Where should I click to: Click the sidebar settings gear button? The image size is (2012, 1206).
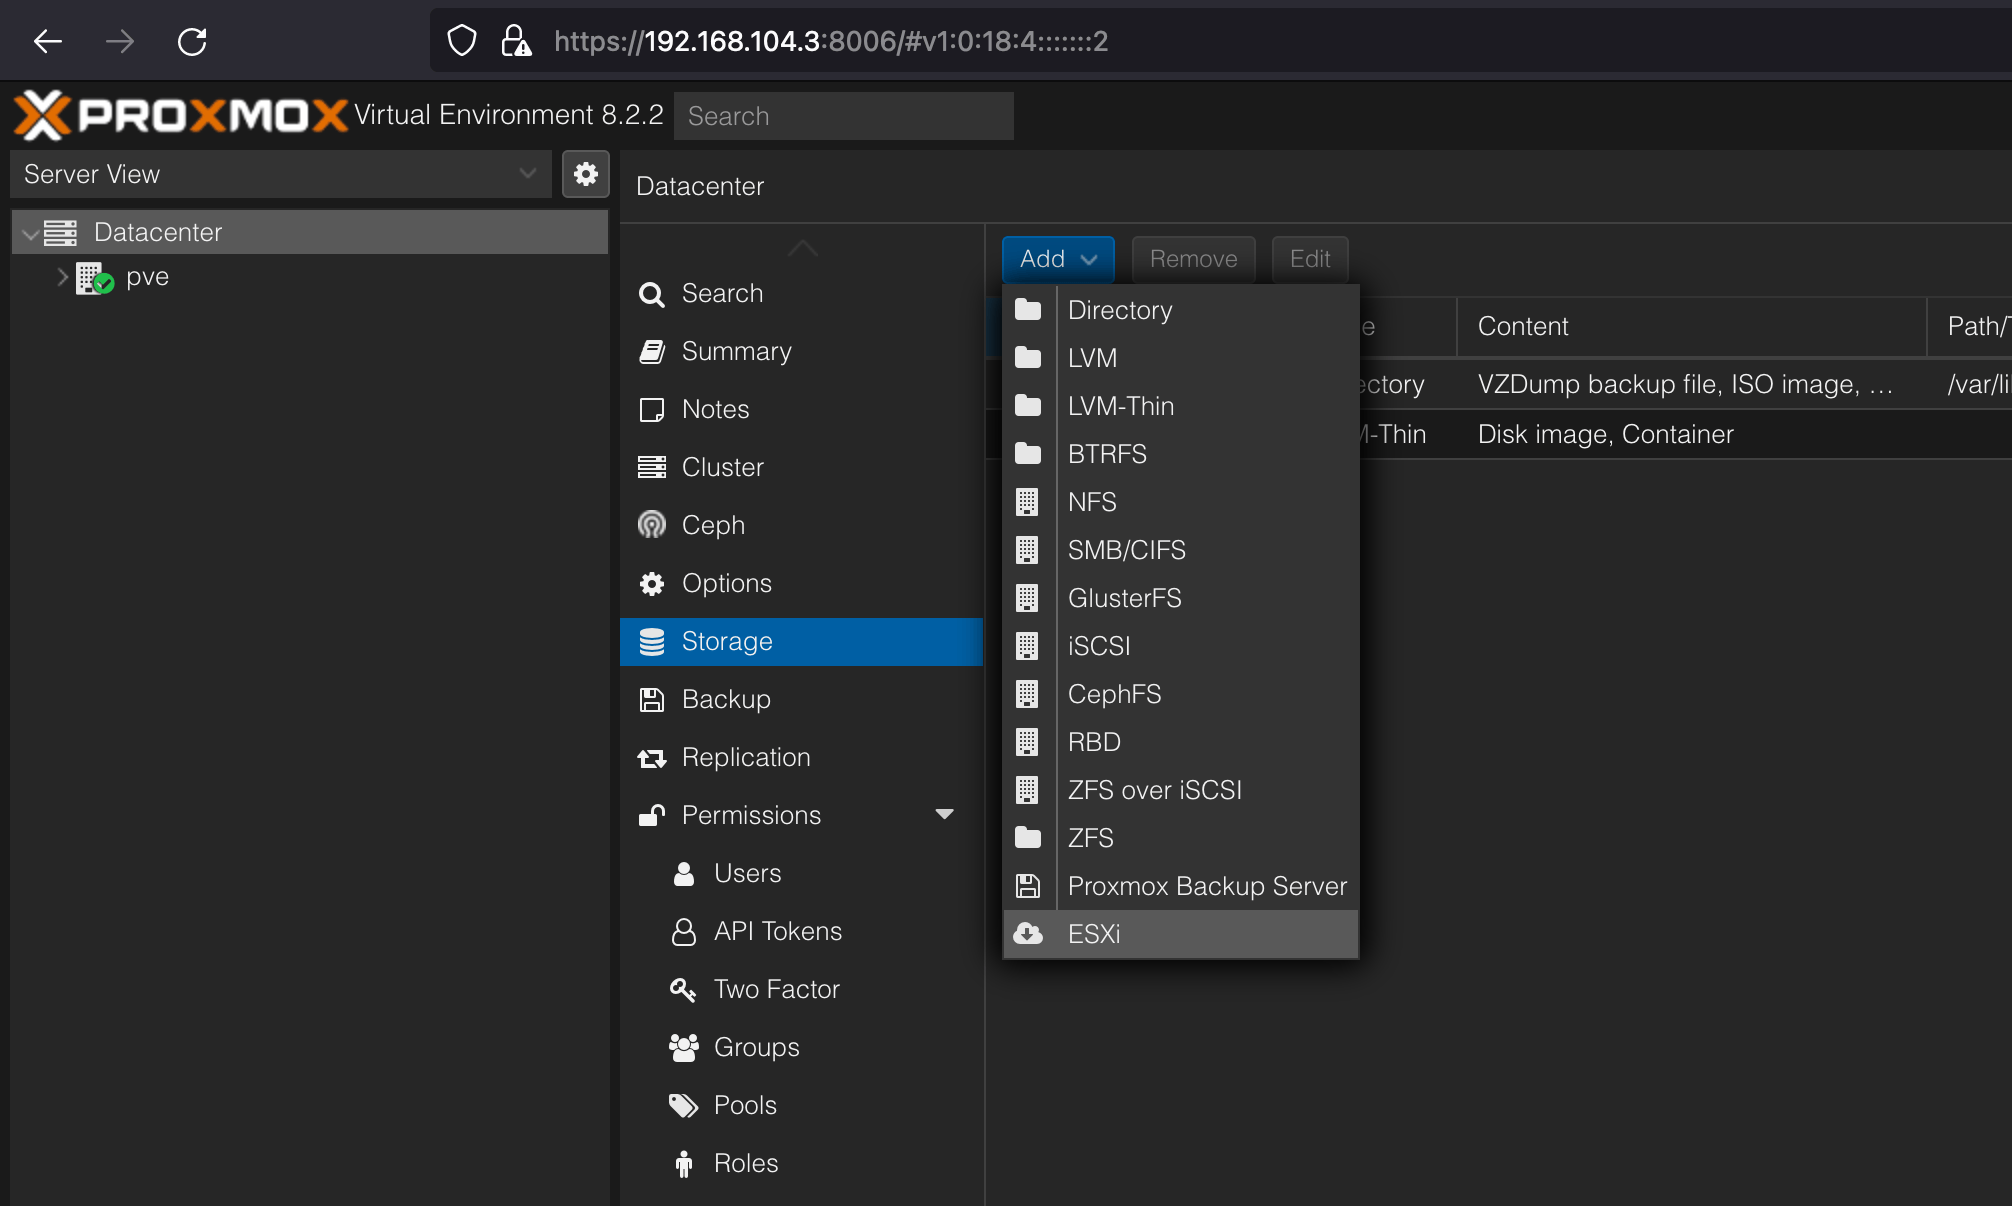[586, 174]
